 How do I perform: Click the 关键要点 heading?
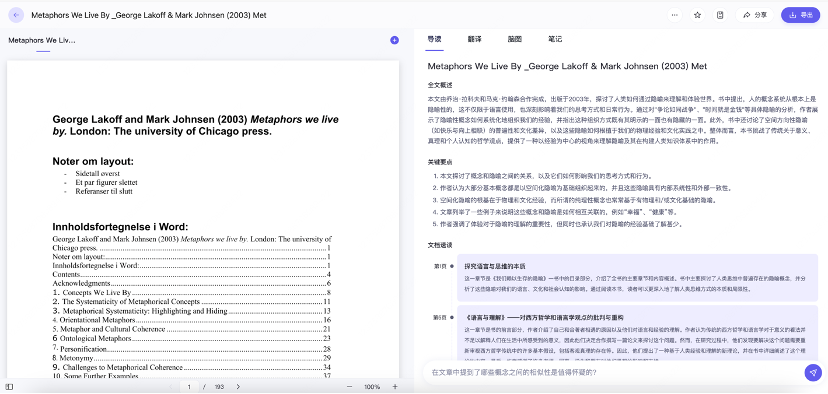coord(440,162)
